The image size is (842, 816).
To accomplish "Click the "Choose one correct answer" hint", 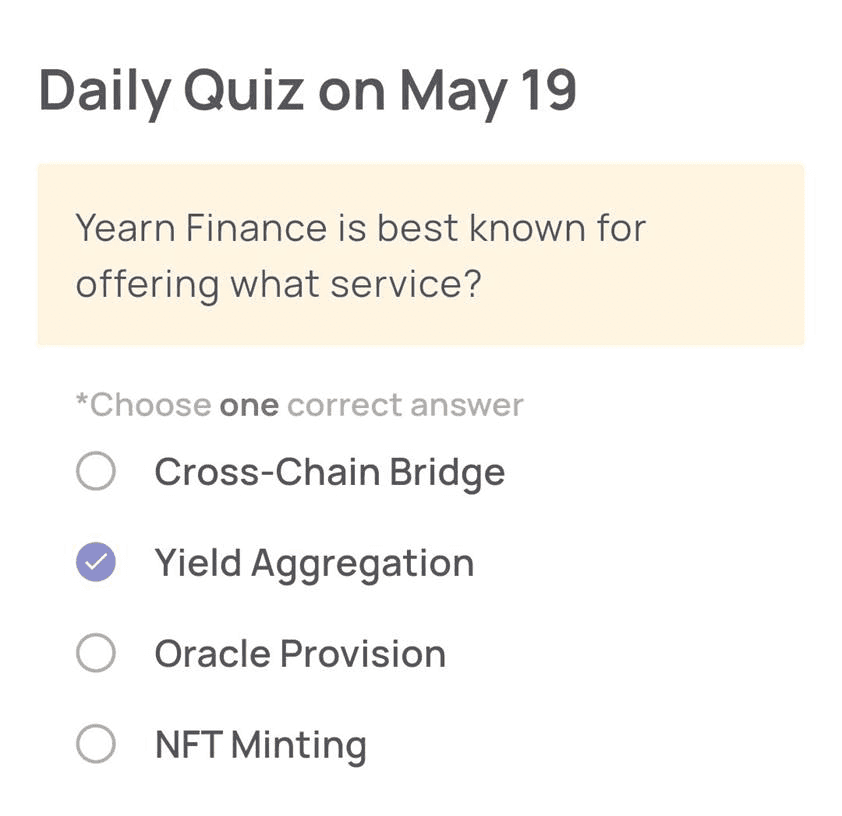I will 300,405.
